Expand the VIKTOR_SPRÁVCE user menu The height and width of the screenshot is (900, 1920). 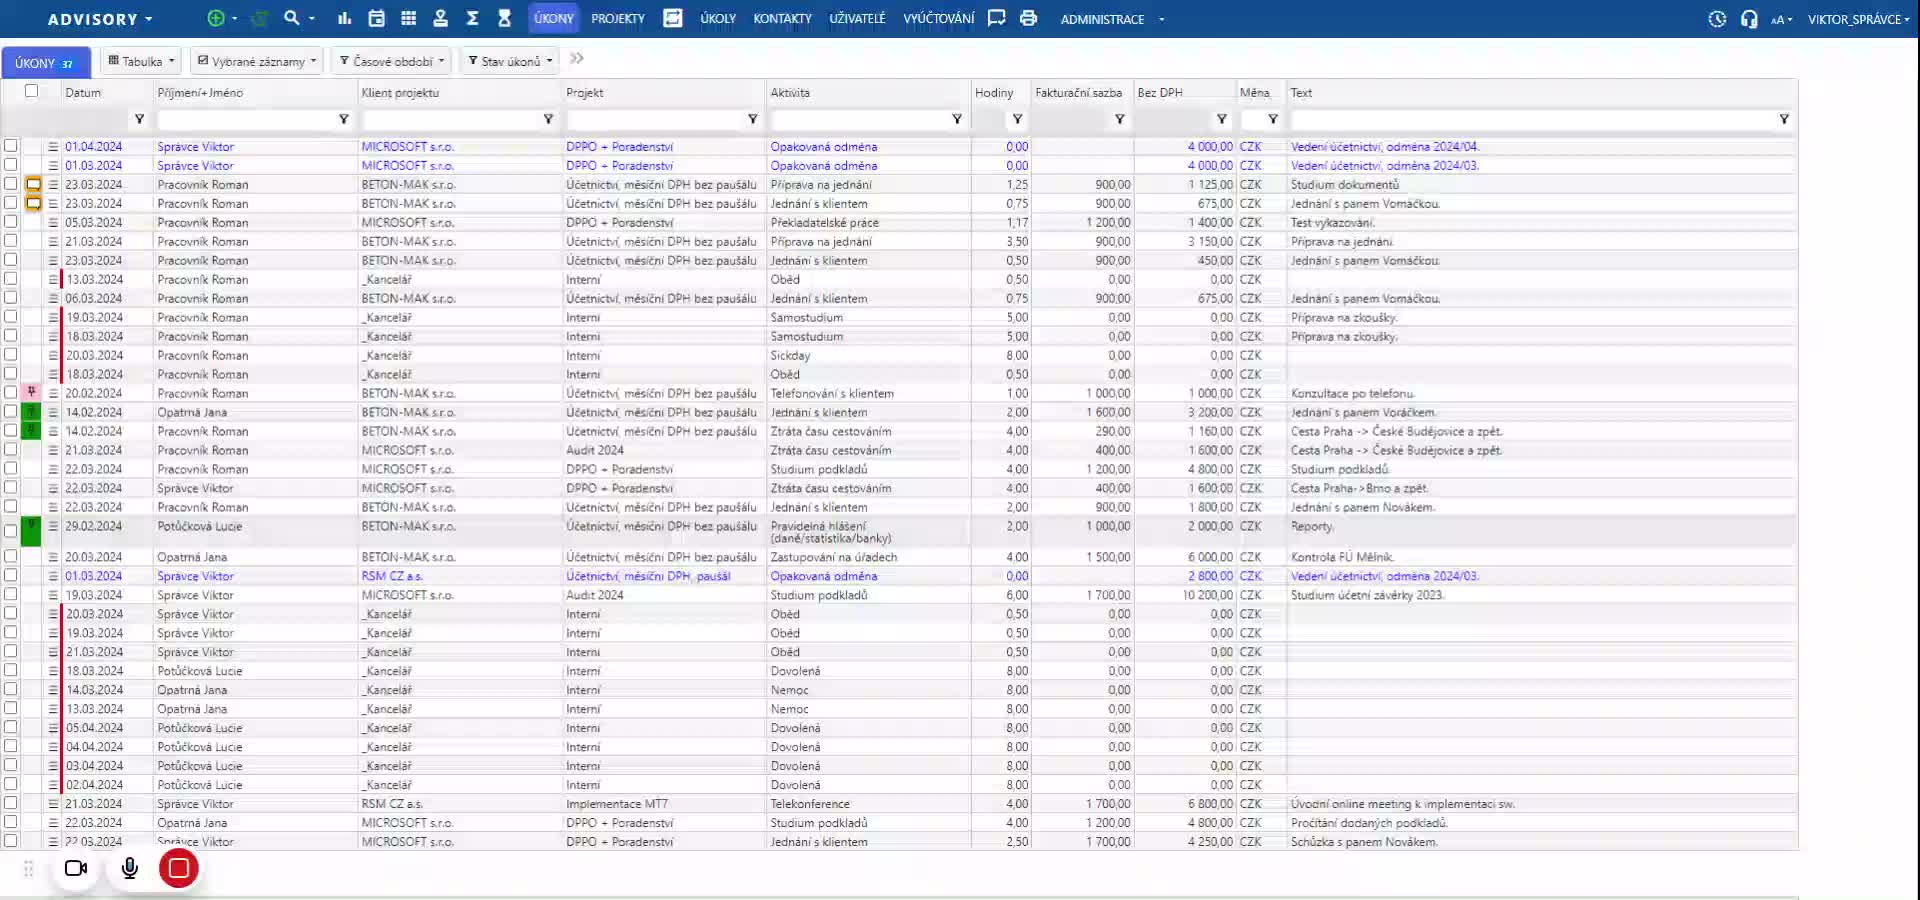pos(1857,19)
